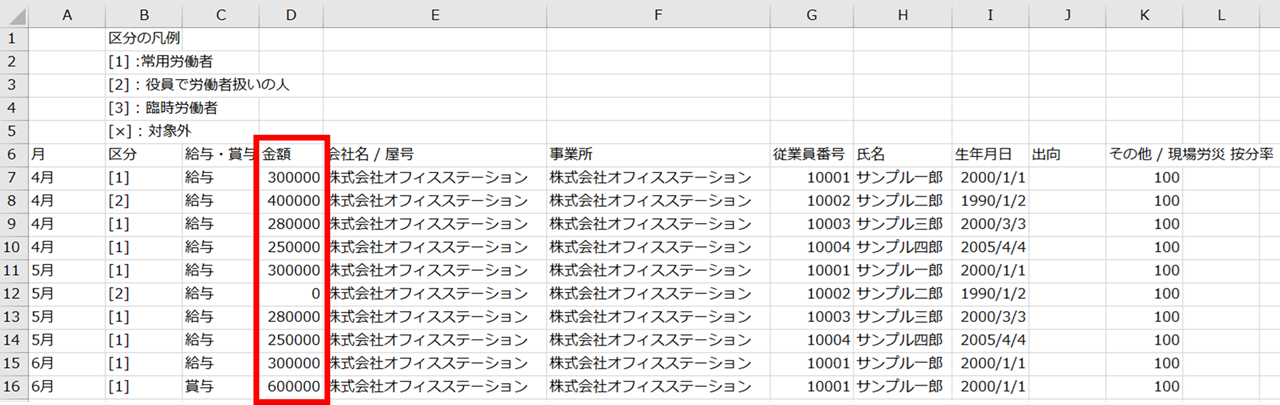The image size is (1280, 405).
Task: Click employee number 10004 in row 14
Action: 811,340
